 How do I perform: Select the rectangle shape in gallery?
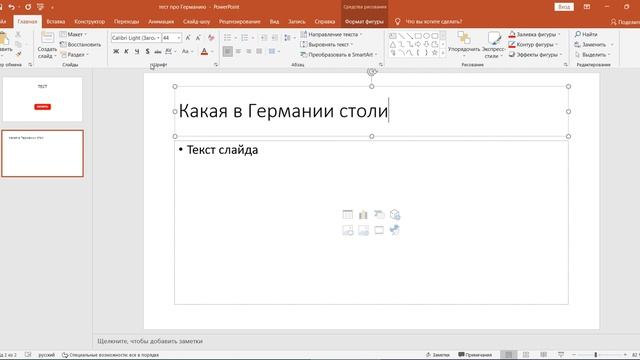[418, 36]
